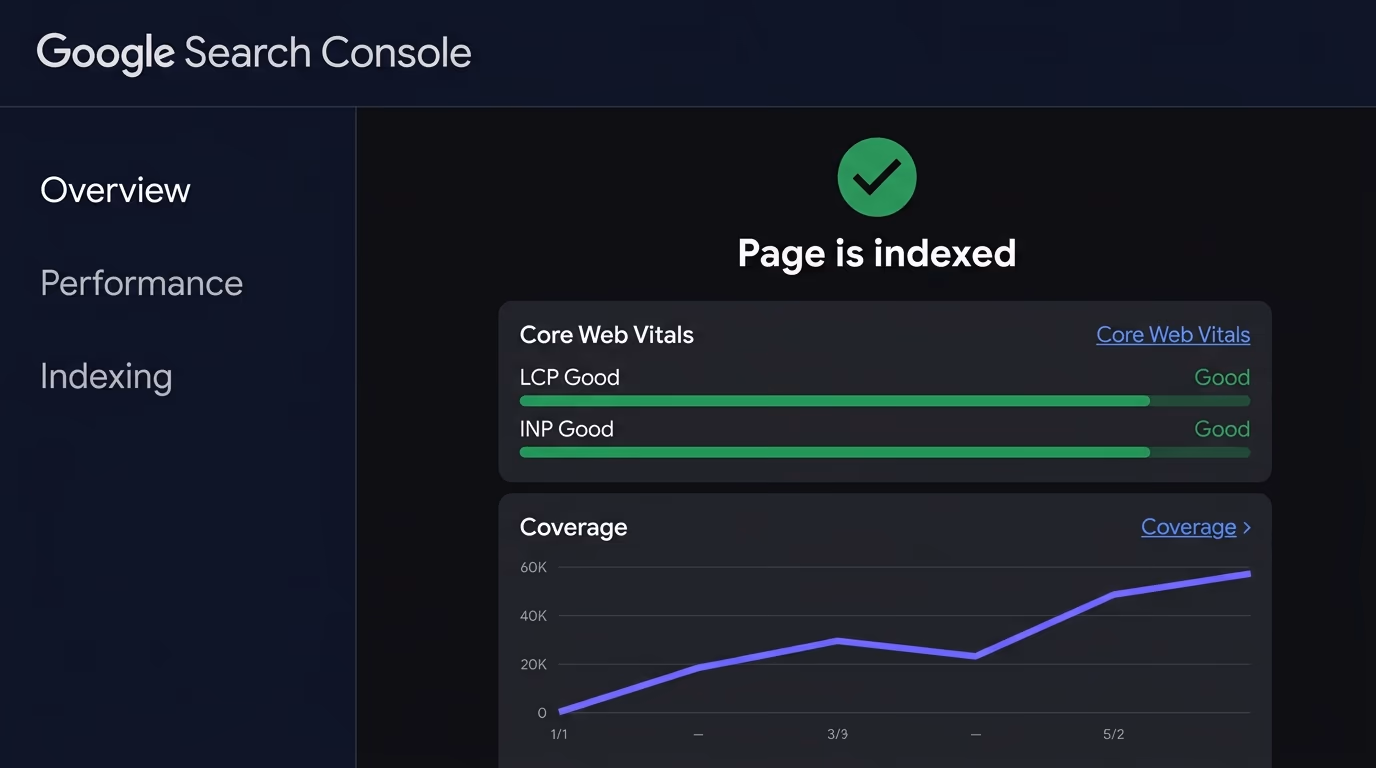The height and width of the screenshot is (768, 1376).
Task: Click the 40K axis label
Action: (533, 616)
